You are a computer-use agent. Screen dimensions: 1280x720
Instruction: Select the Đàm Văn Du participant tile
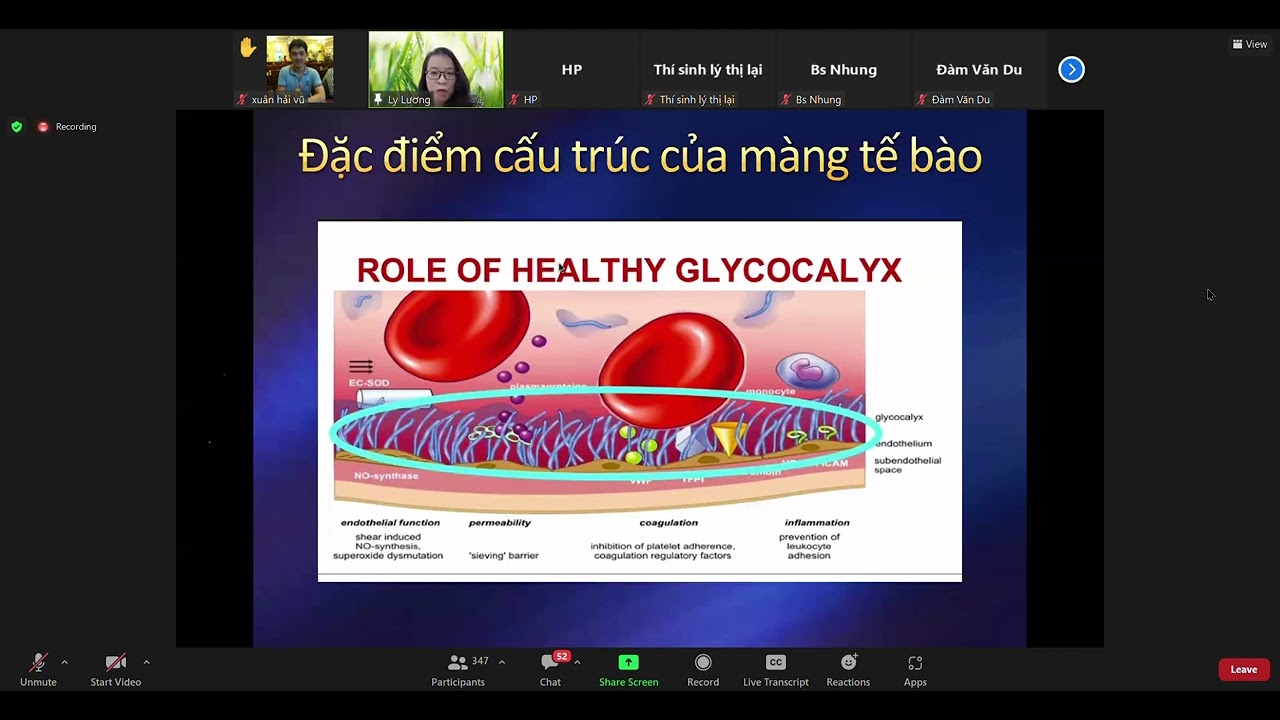(x=979, y=69)
